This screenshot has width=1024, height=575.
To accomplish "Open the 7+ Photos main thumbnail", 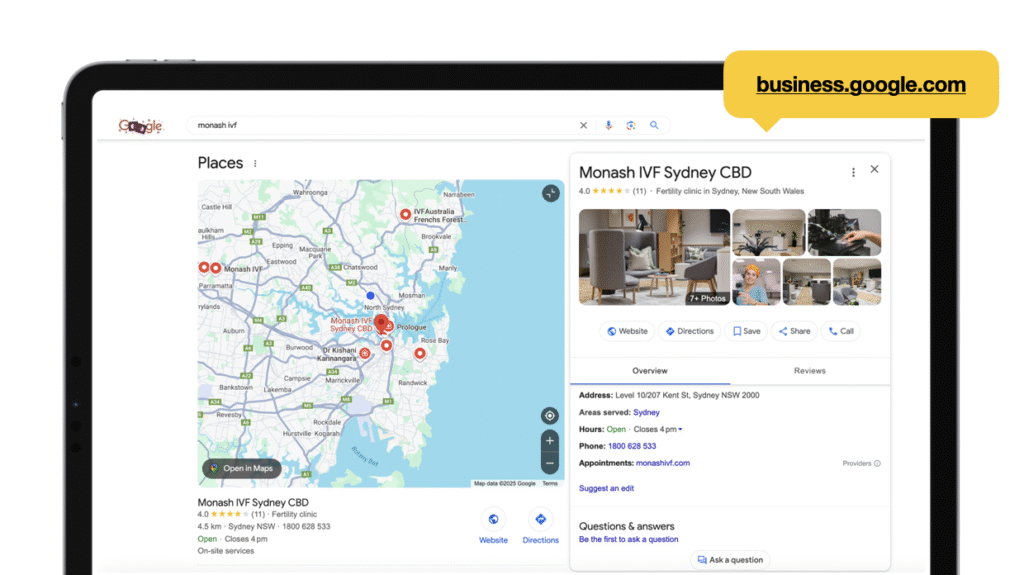I will (653, 257).
